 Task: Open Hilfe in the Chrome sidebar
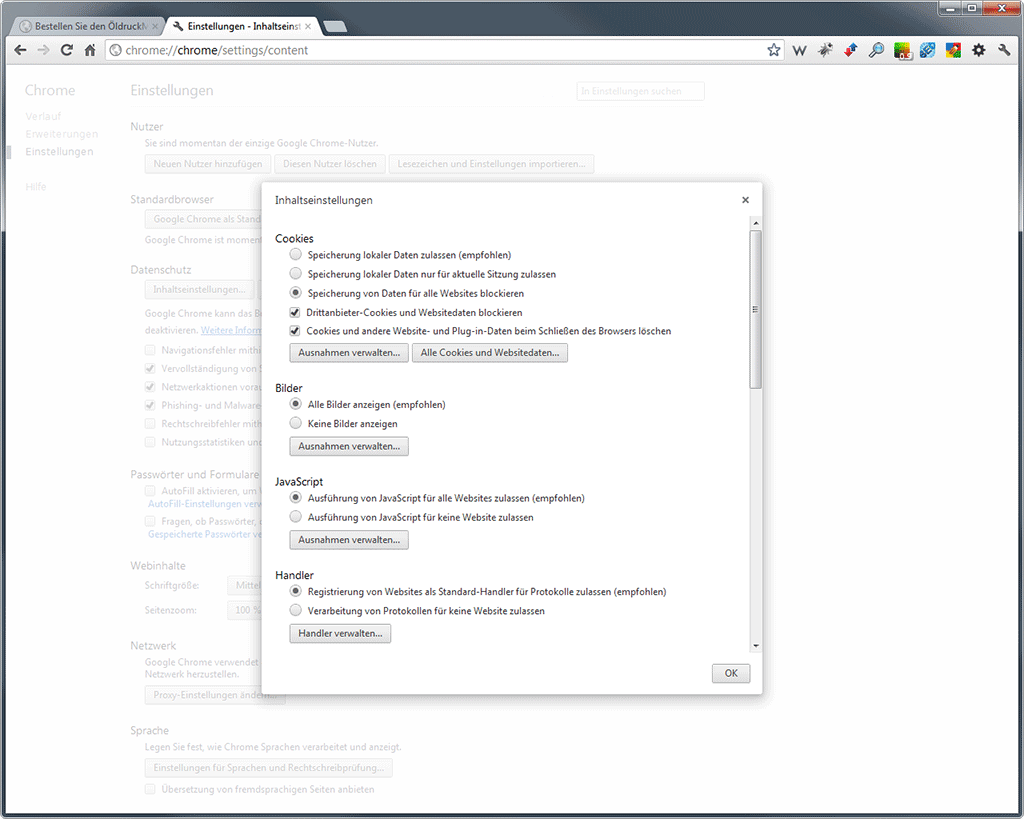click(x=36, y=187)
